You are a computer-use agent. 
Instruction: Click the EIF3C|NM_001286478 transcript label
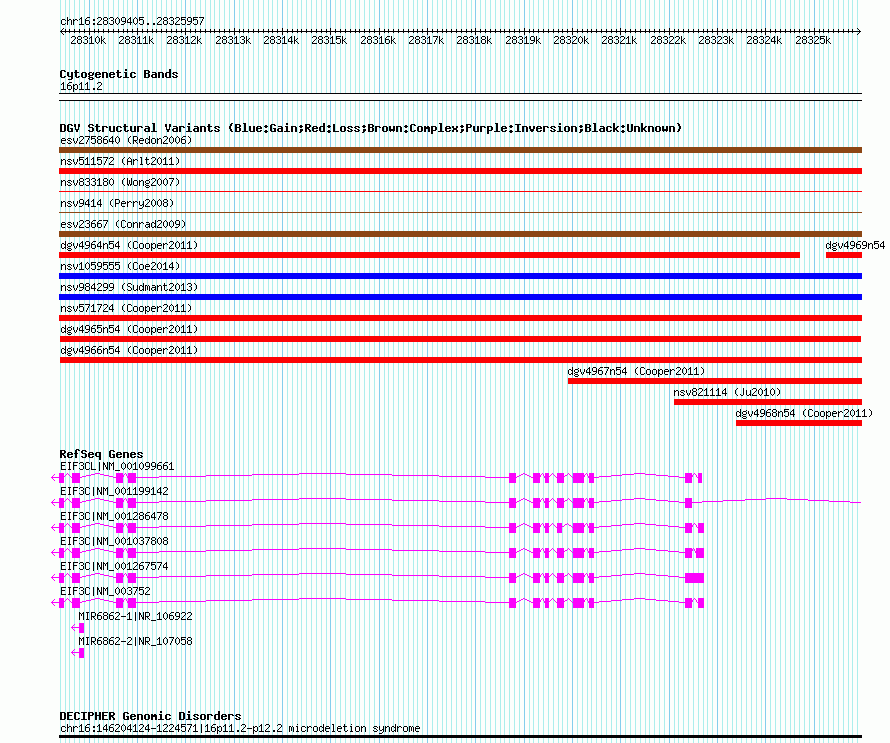[114, 517]
